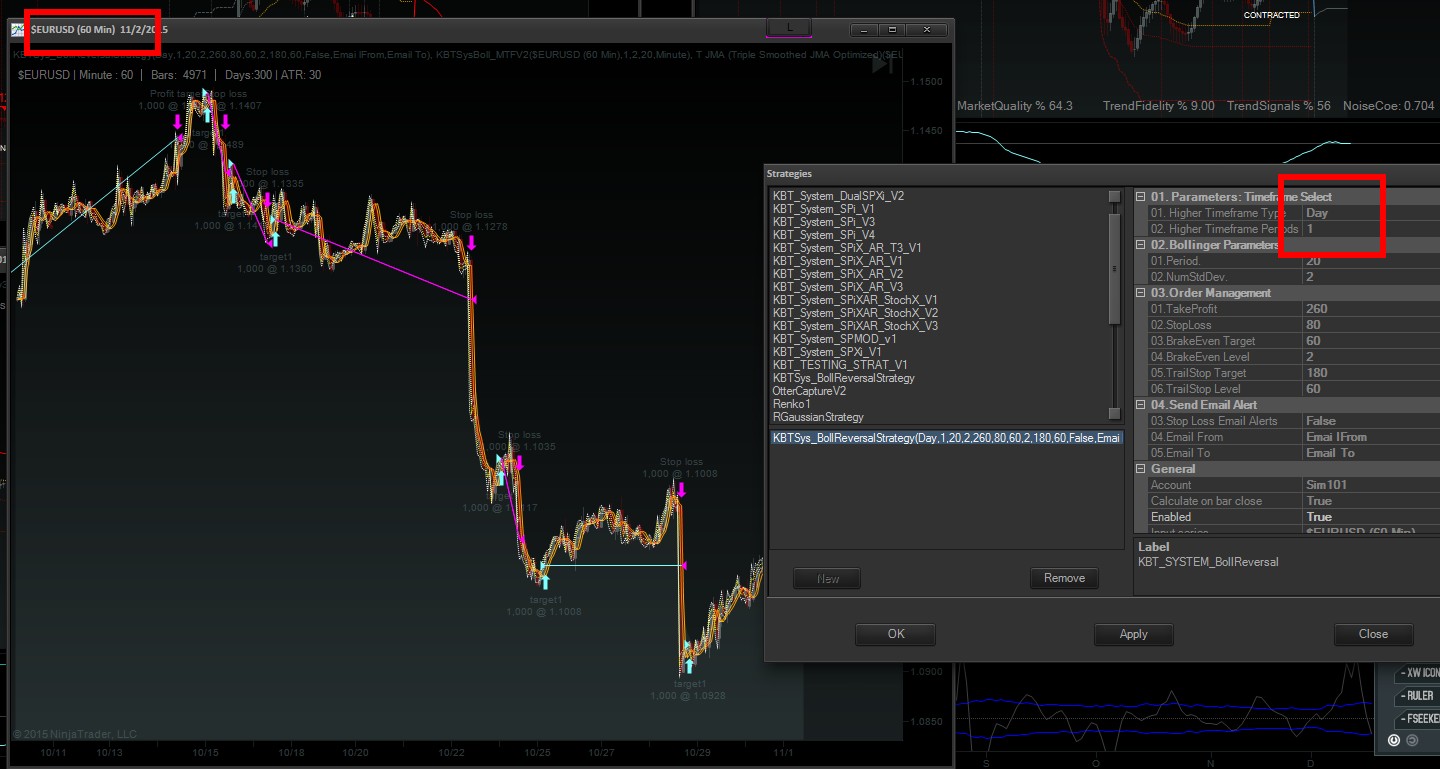The image size is (1440, 769).
Task: Edit the 04.BrakeEven Level value 2
Action: pyautogui.click(x=1370, y=357)
